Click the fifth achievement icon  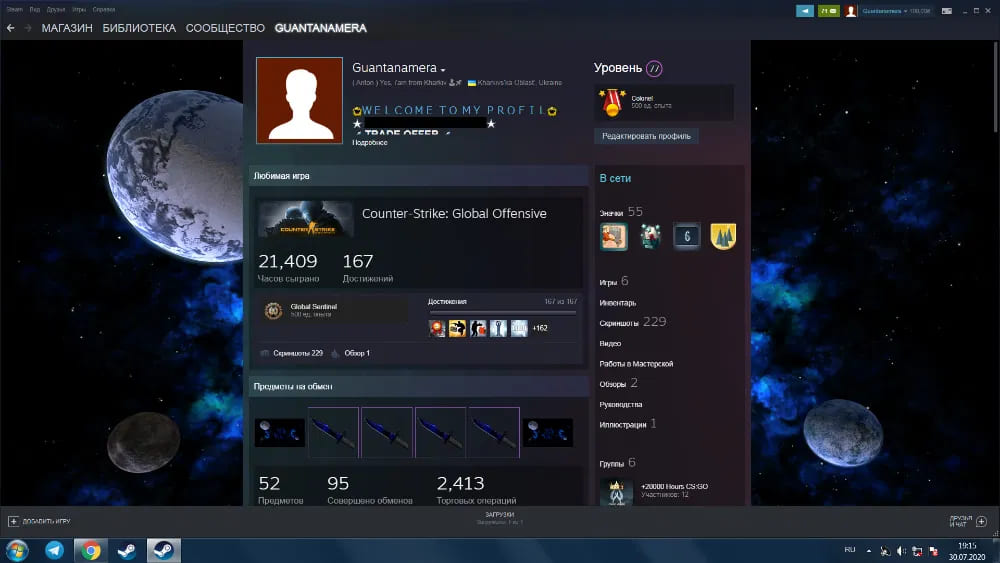click(x=519, y=328)
